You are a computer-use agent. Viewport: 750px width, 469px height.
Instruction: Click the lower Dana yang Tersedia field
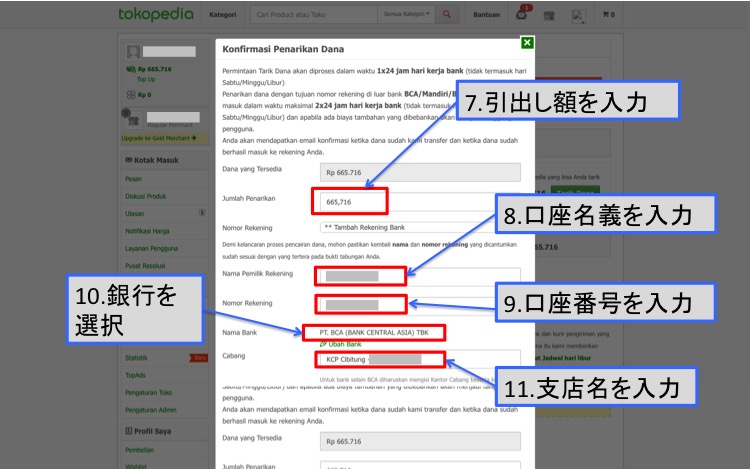tap(420, 441)
